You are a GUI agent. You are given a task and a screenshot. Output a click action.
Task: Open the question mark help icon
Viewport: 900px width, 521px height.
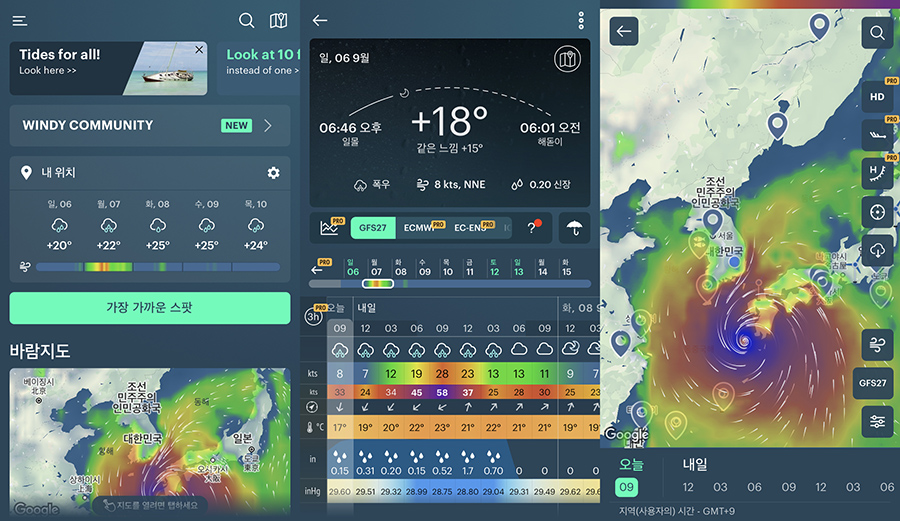coord(533,227)
